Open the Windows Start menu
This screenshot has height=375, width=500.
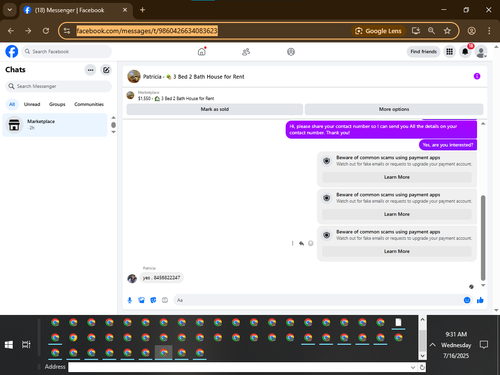(x=9, y=345)
